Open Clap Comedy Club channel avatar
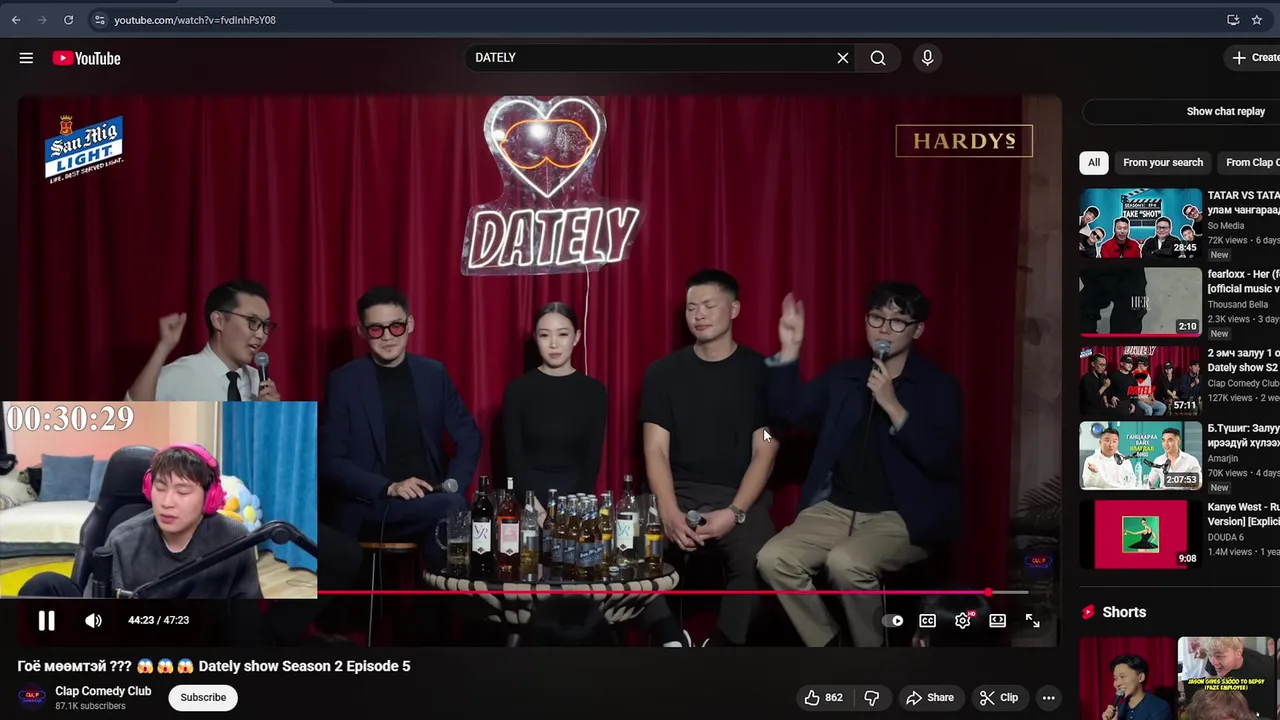Screen dimensions: 1280x720 32,697
